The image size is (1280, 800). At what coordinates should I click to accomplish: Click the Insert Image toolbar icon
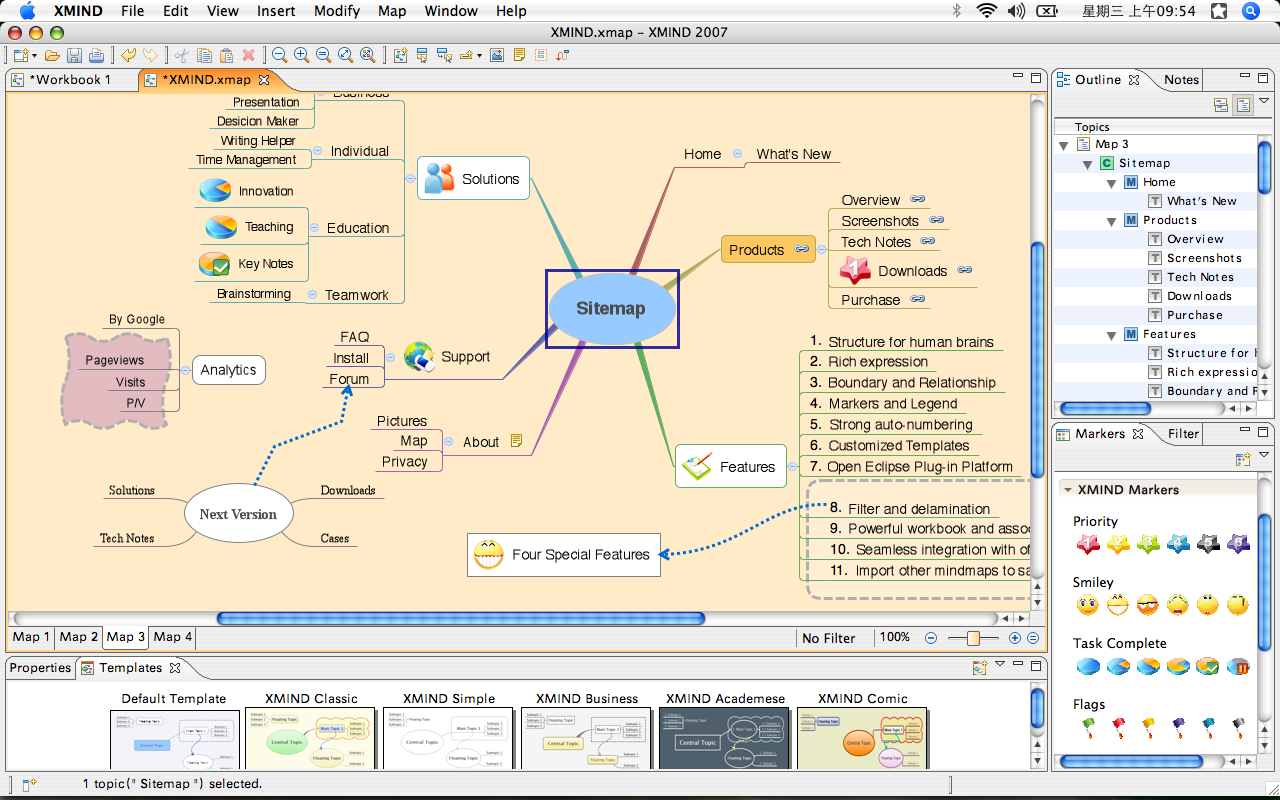coord(497,56)
